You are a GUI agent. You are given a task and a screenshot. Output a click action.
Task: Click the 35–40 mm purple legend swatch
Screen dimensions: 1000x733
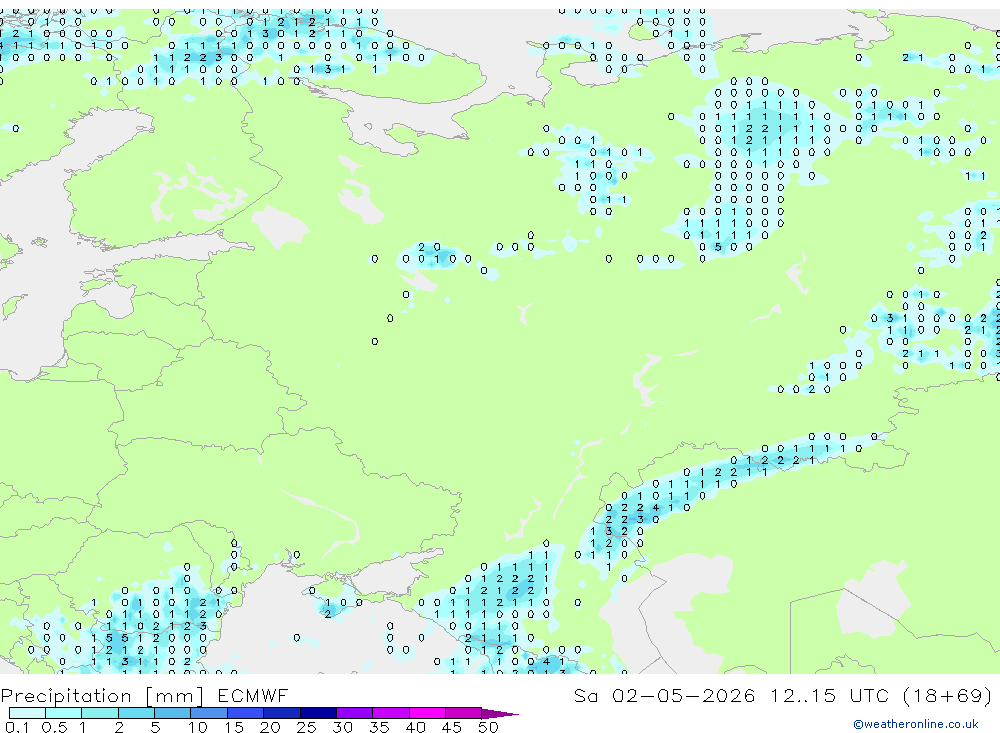tap(391, 713)
